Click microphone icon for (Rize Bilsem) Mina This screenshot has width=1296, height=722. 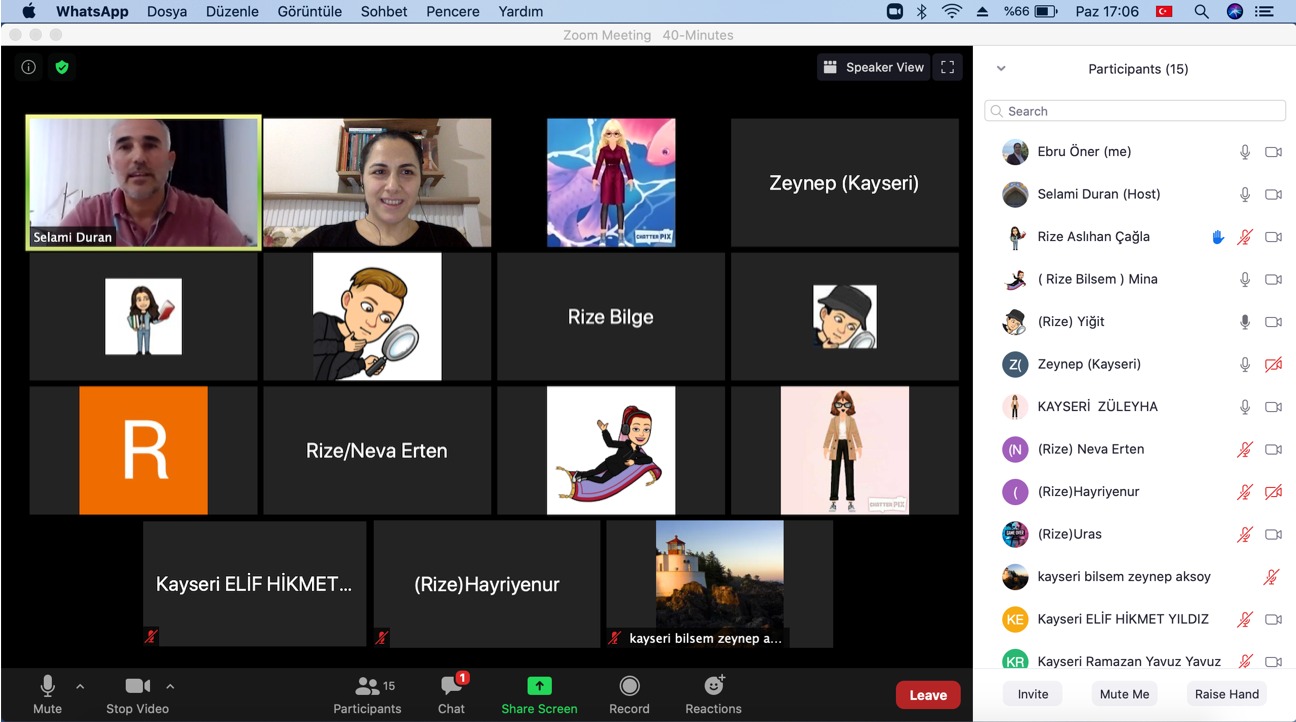click(1245, 279)
